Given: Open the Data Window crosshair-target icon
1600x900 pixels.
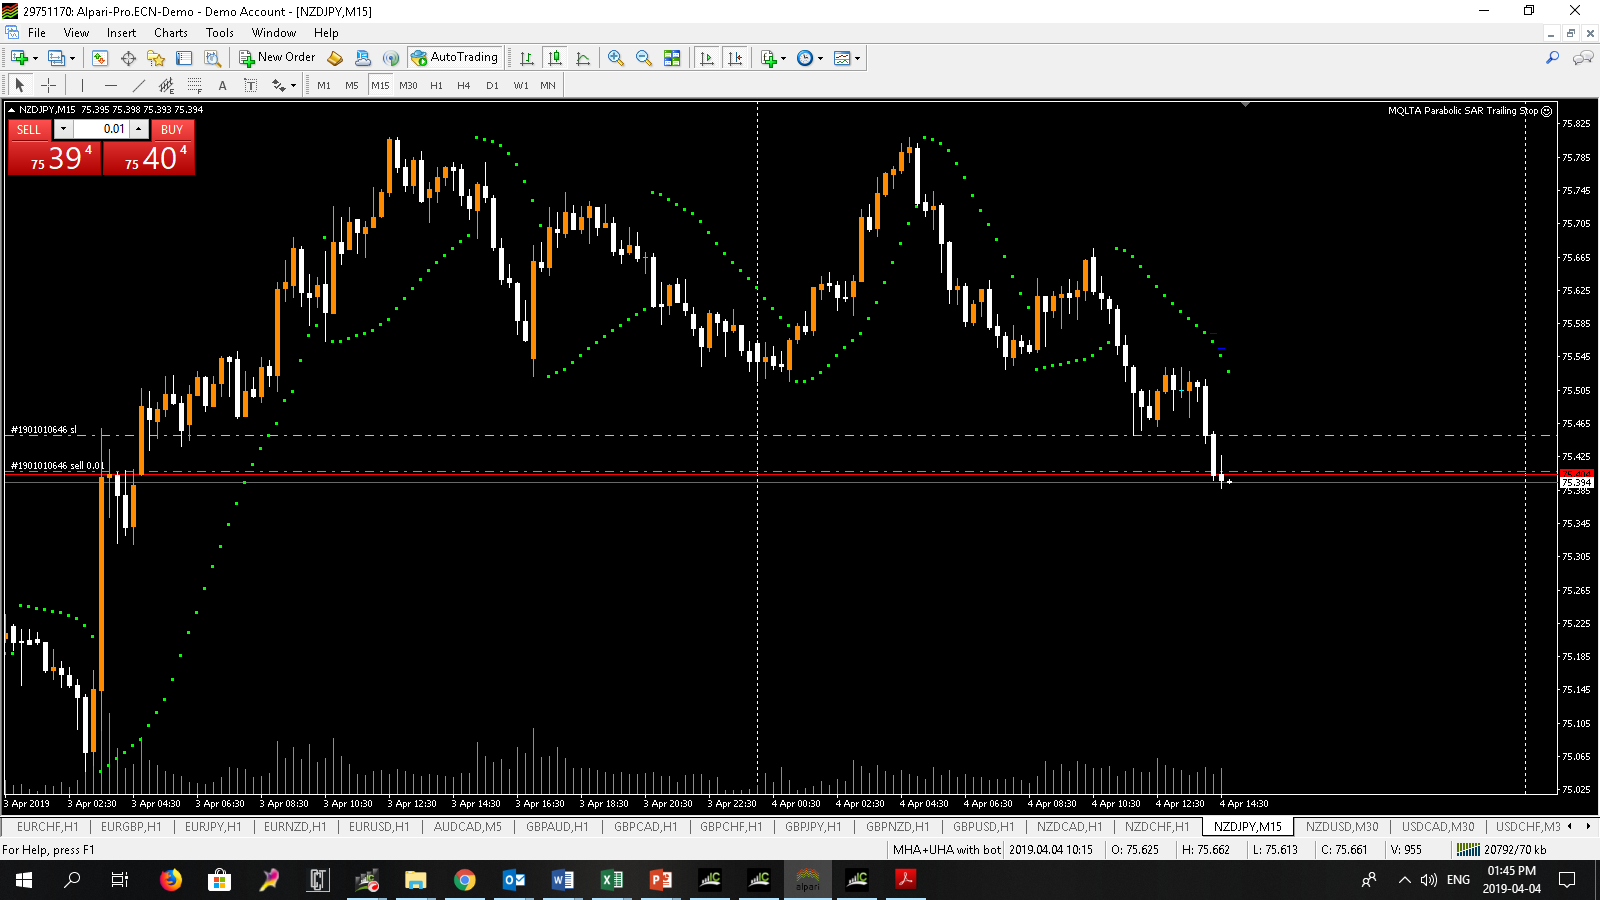Looking at the screenshot, I should pyautogui.click(x=128, y=58).
